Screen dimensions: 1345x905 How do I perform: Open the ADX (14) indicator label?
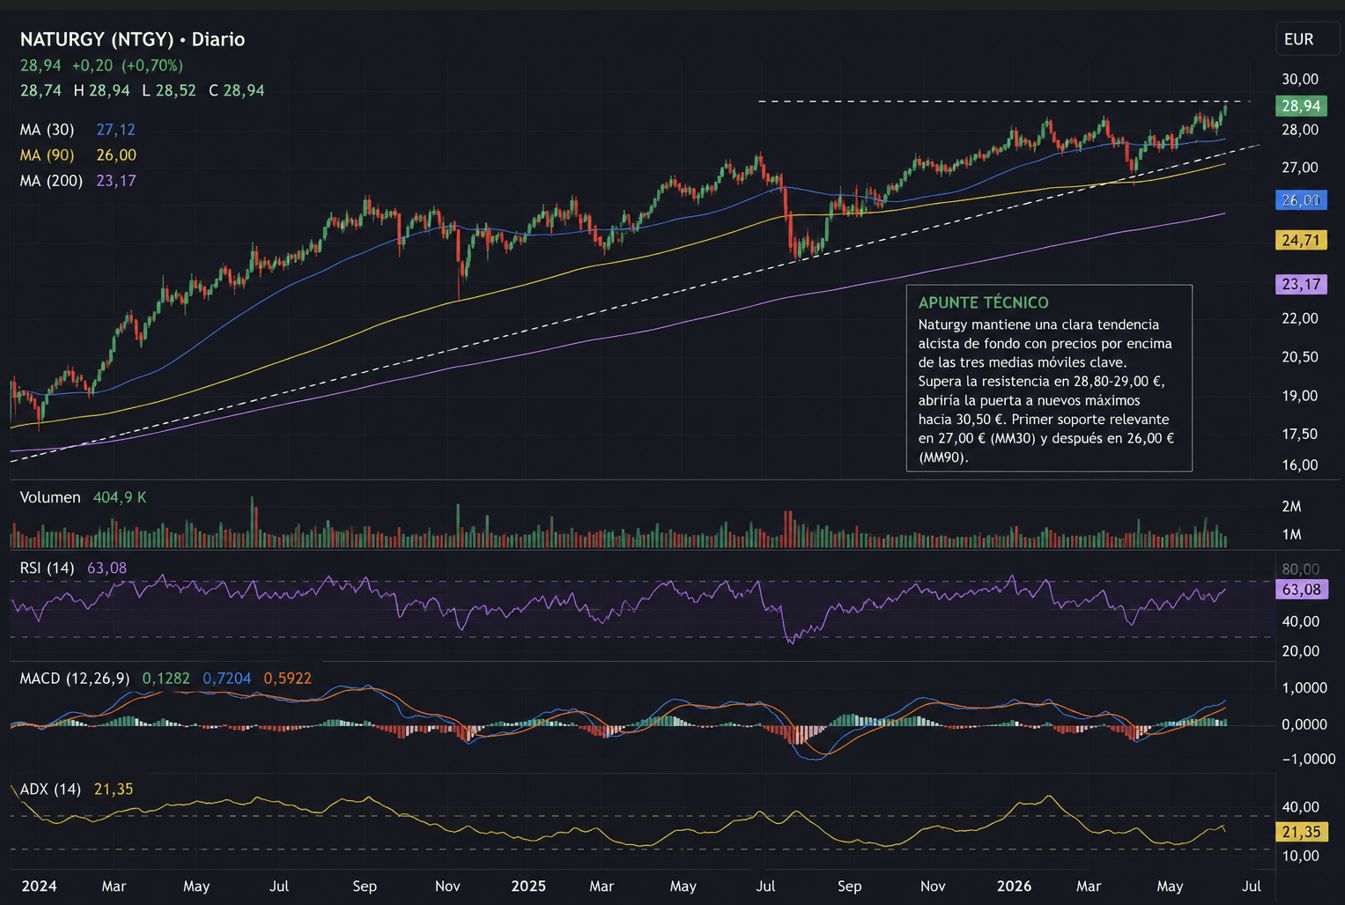(x=50, y=789)
